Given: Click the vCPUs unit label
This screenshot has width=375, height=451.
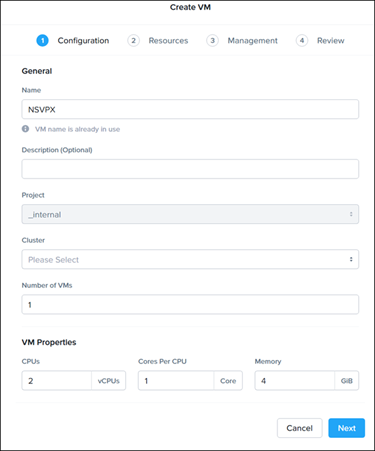Looking at the screenshot, I should coord(109,381).
